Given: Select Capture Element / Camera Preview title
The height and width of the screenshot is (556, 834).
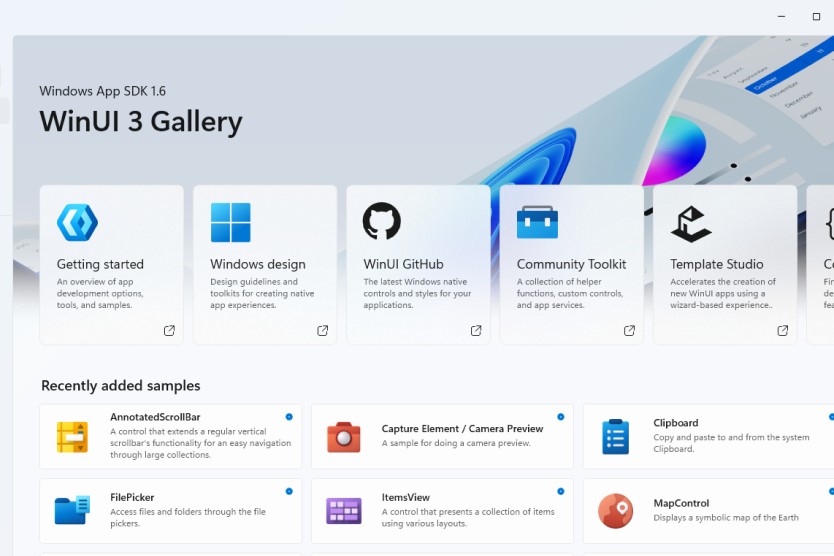Looking at the screenshot, I should pyautogui.click(x=462, y=428).
